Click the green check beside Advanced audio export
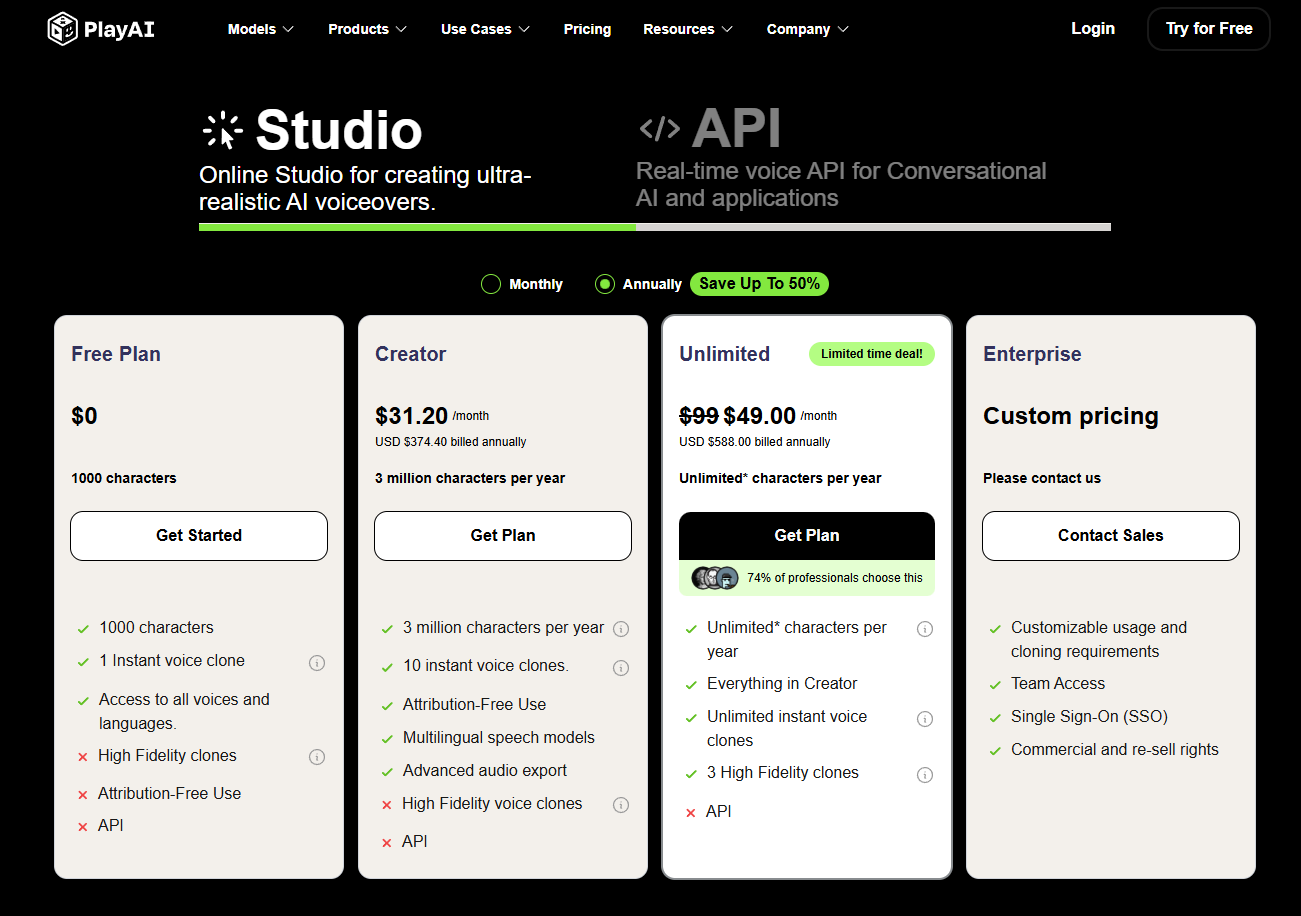This screenshot has width=1301, height=916. tap(387, 772)
